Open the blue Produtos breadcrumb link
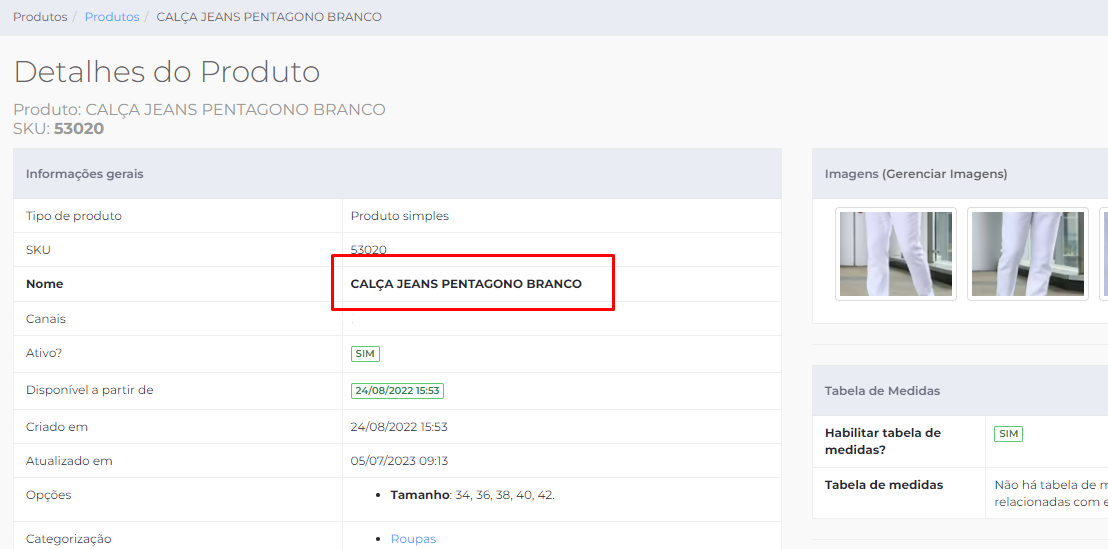The width and height of the screenshot is (1108, 549). (x=112, y=17)
